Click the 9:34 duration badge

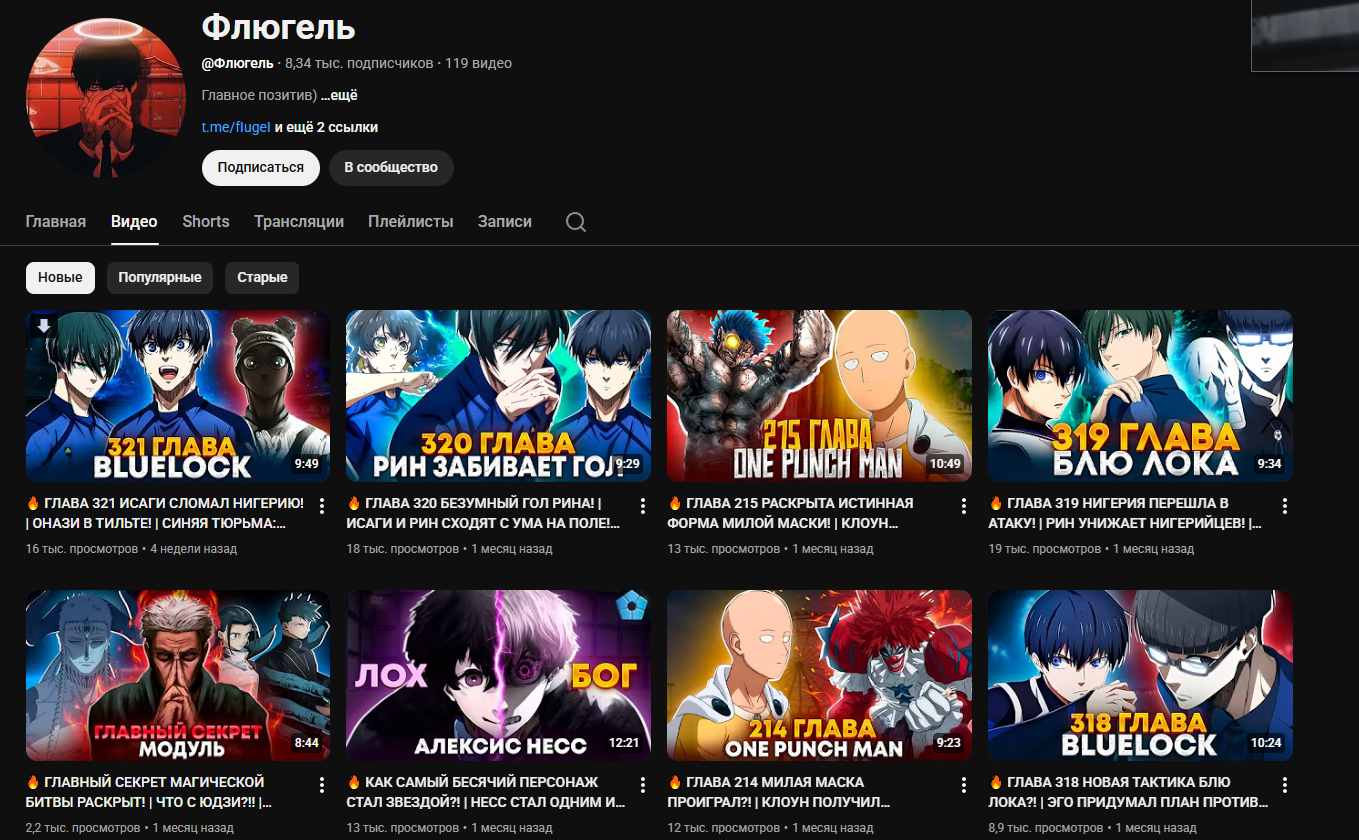pos(1269,464)
